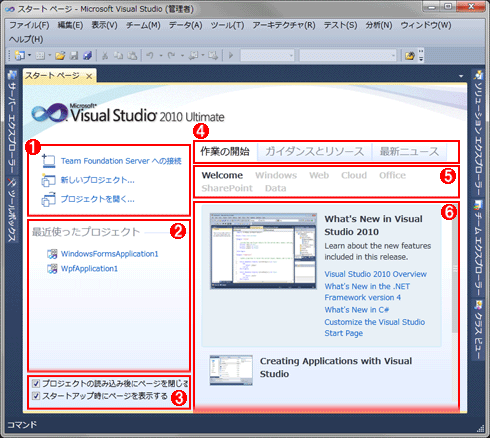Image resolution: width=490 pixels, height=438 pixels.
Task: Open the ウィンドウ(W) menu
Action: 426,25
